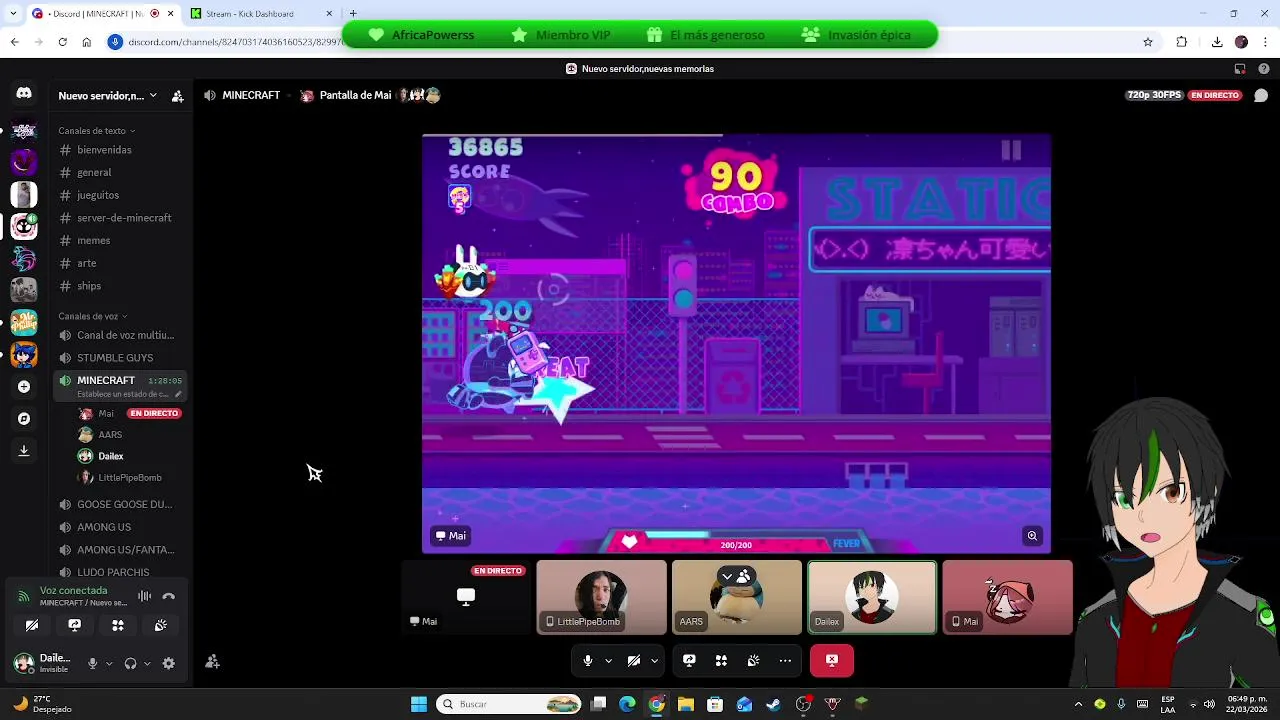
Task: Bookmark this page with the star icon
Action: pyautogui.click(x=1148, y=42)
